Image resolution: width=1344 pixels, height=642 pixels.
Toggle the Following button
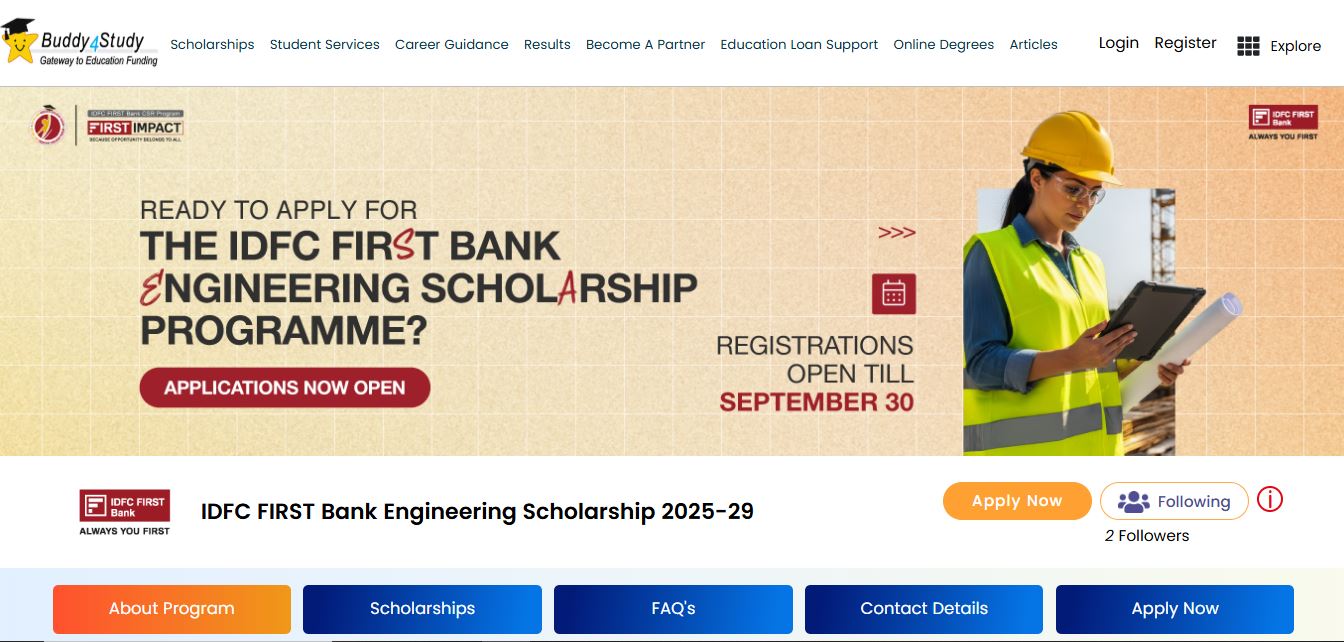tap(1174, 501)
